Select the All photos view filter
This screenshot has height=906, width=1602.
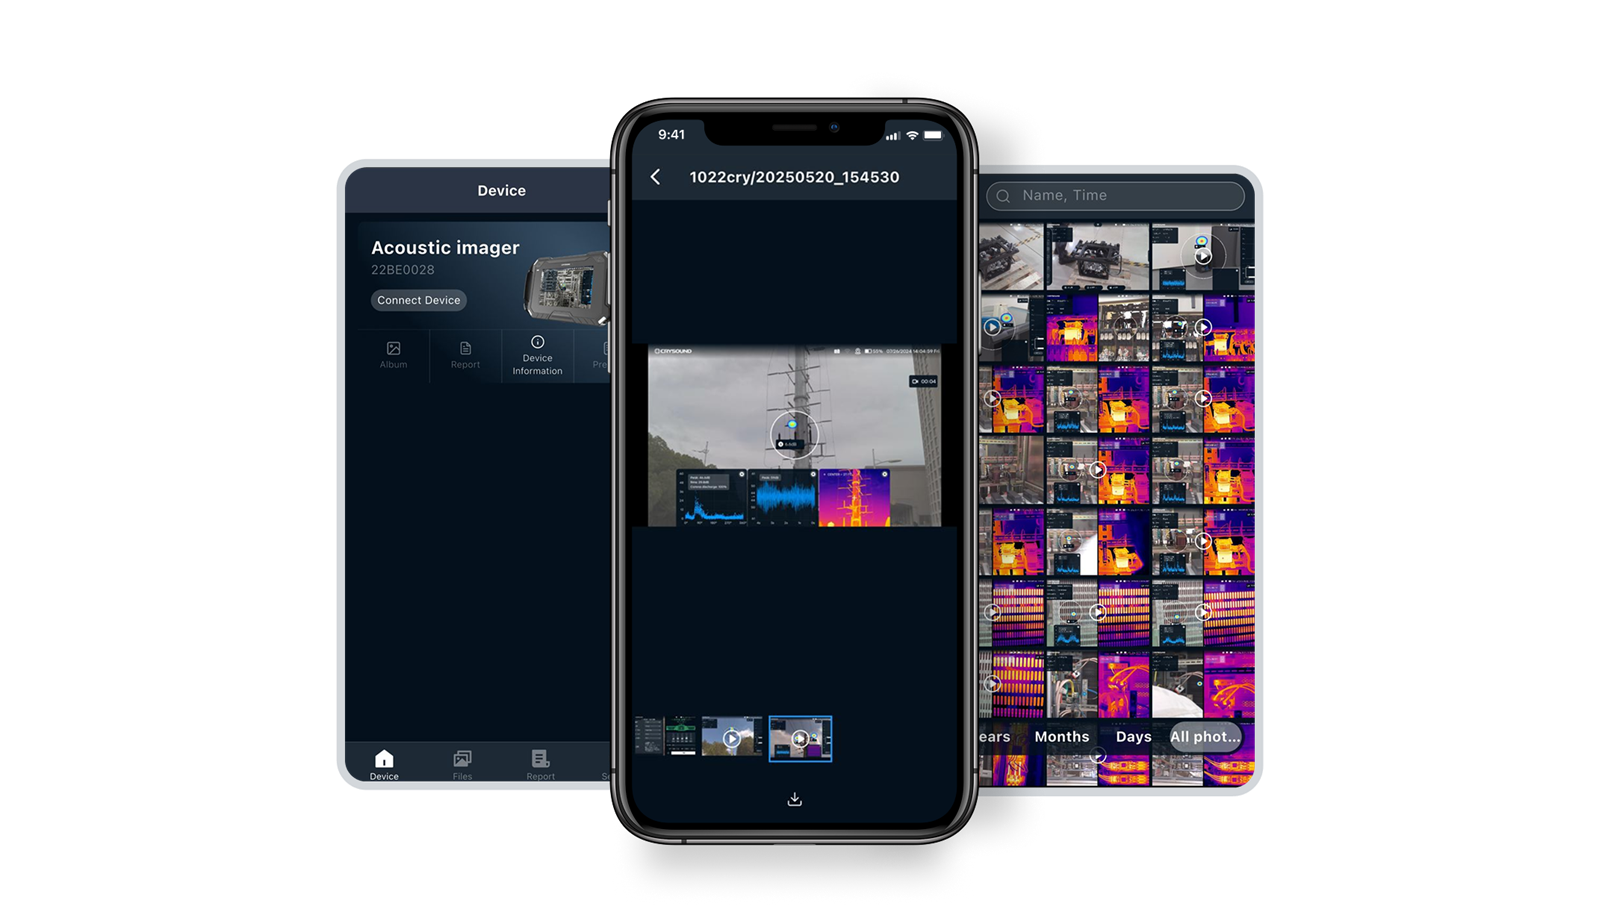coord(1205,737)
